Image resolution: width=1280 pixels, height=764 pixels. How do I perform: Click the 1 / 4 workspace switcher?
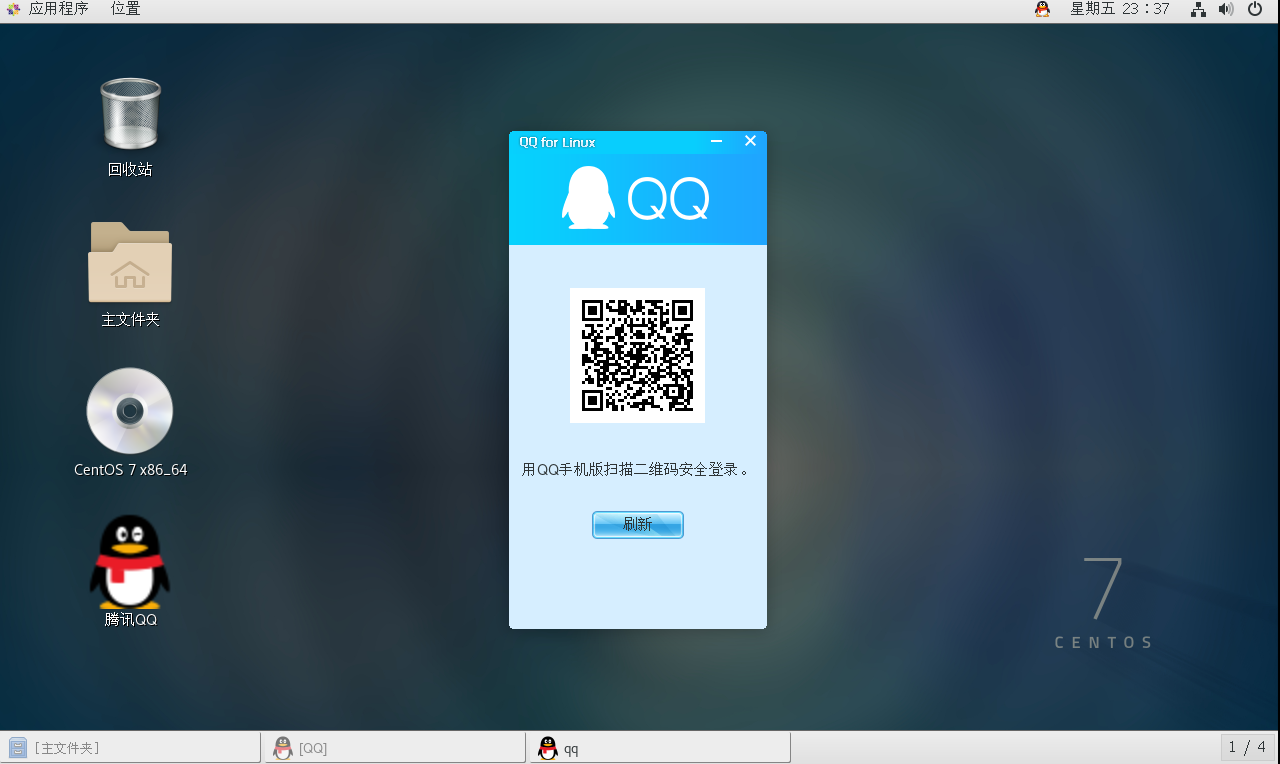(x=1247, y=747)
